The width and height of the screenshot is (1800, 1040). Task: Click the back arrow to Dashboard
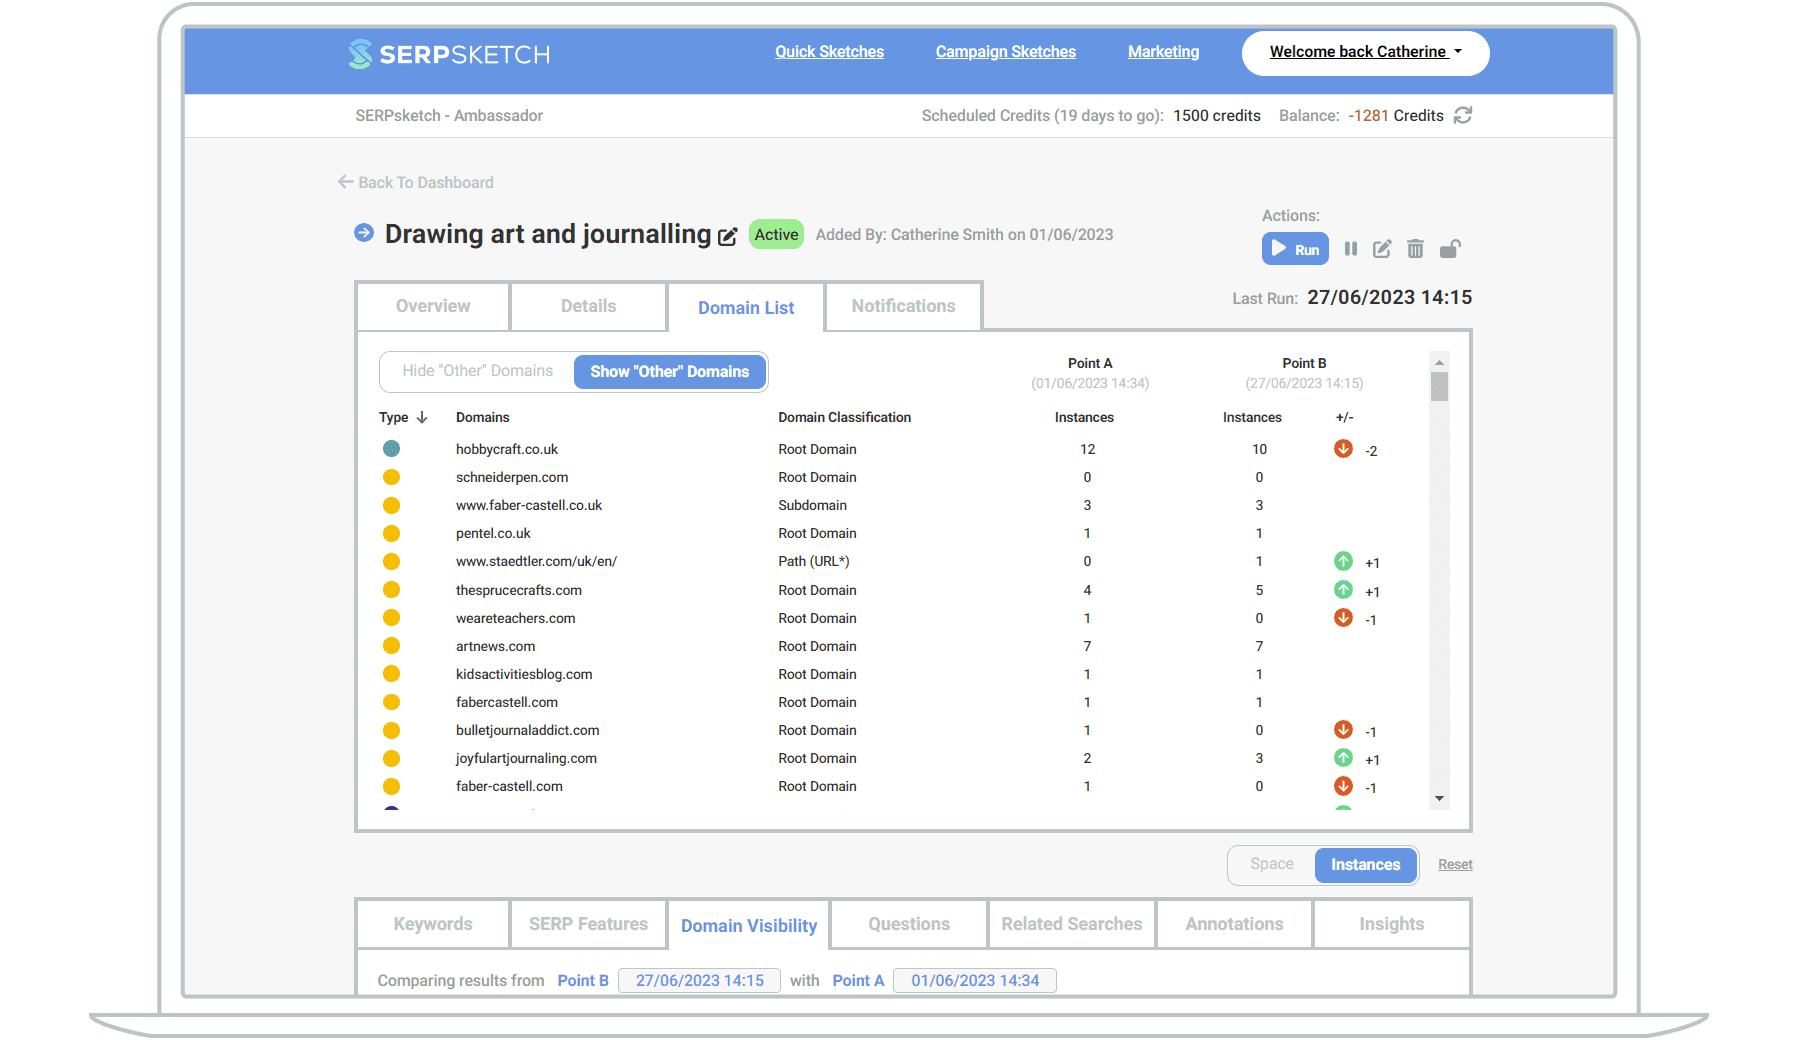click(345, 182)
